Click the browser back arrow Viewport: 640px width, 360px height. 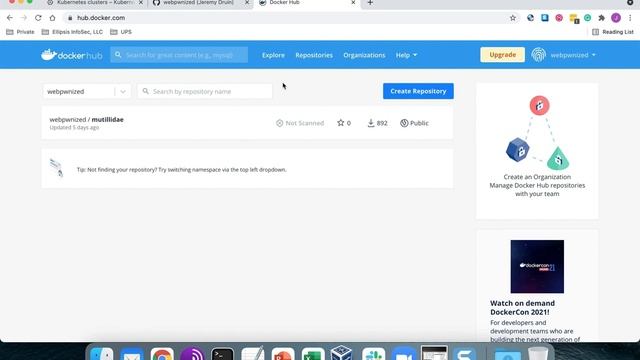pos(10,18)
